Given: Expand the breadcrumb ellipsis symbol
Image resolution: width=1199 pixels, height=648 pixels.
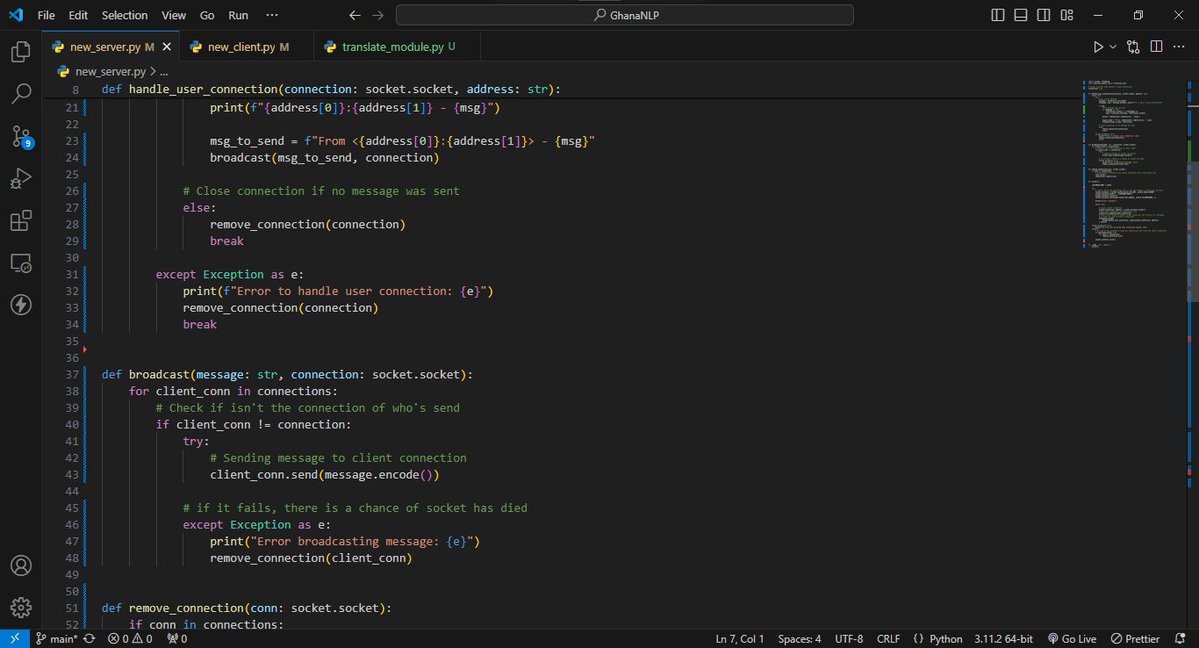Looking at the screenshot, I should [164, 71].
